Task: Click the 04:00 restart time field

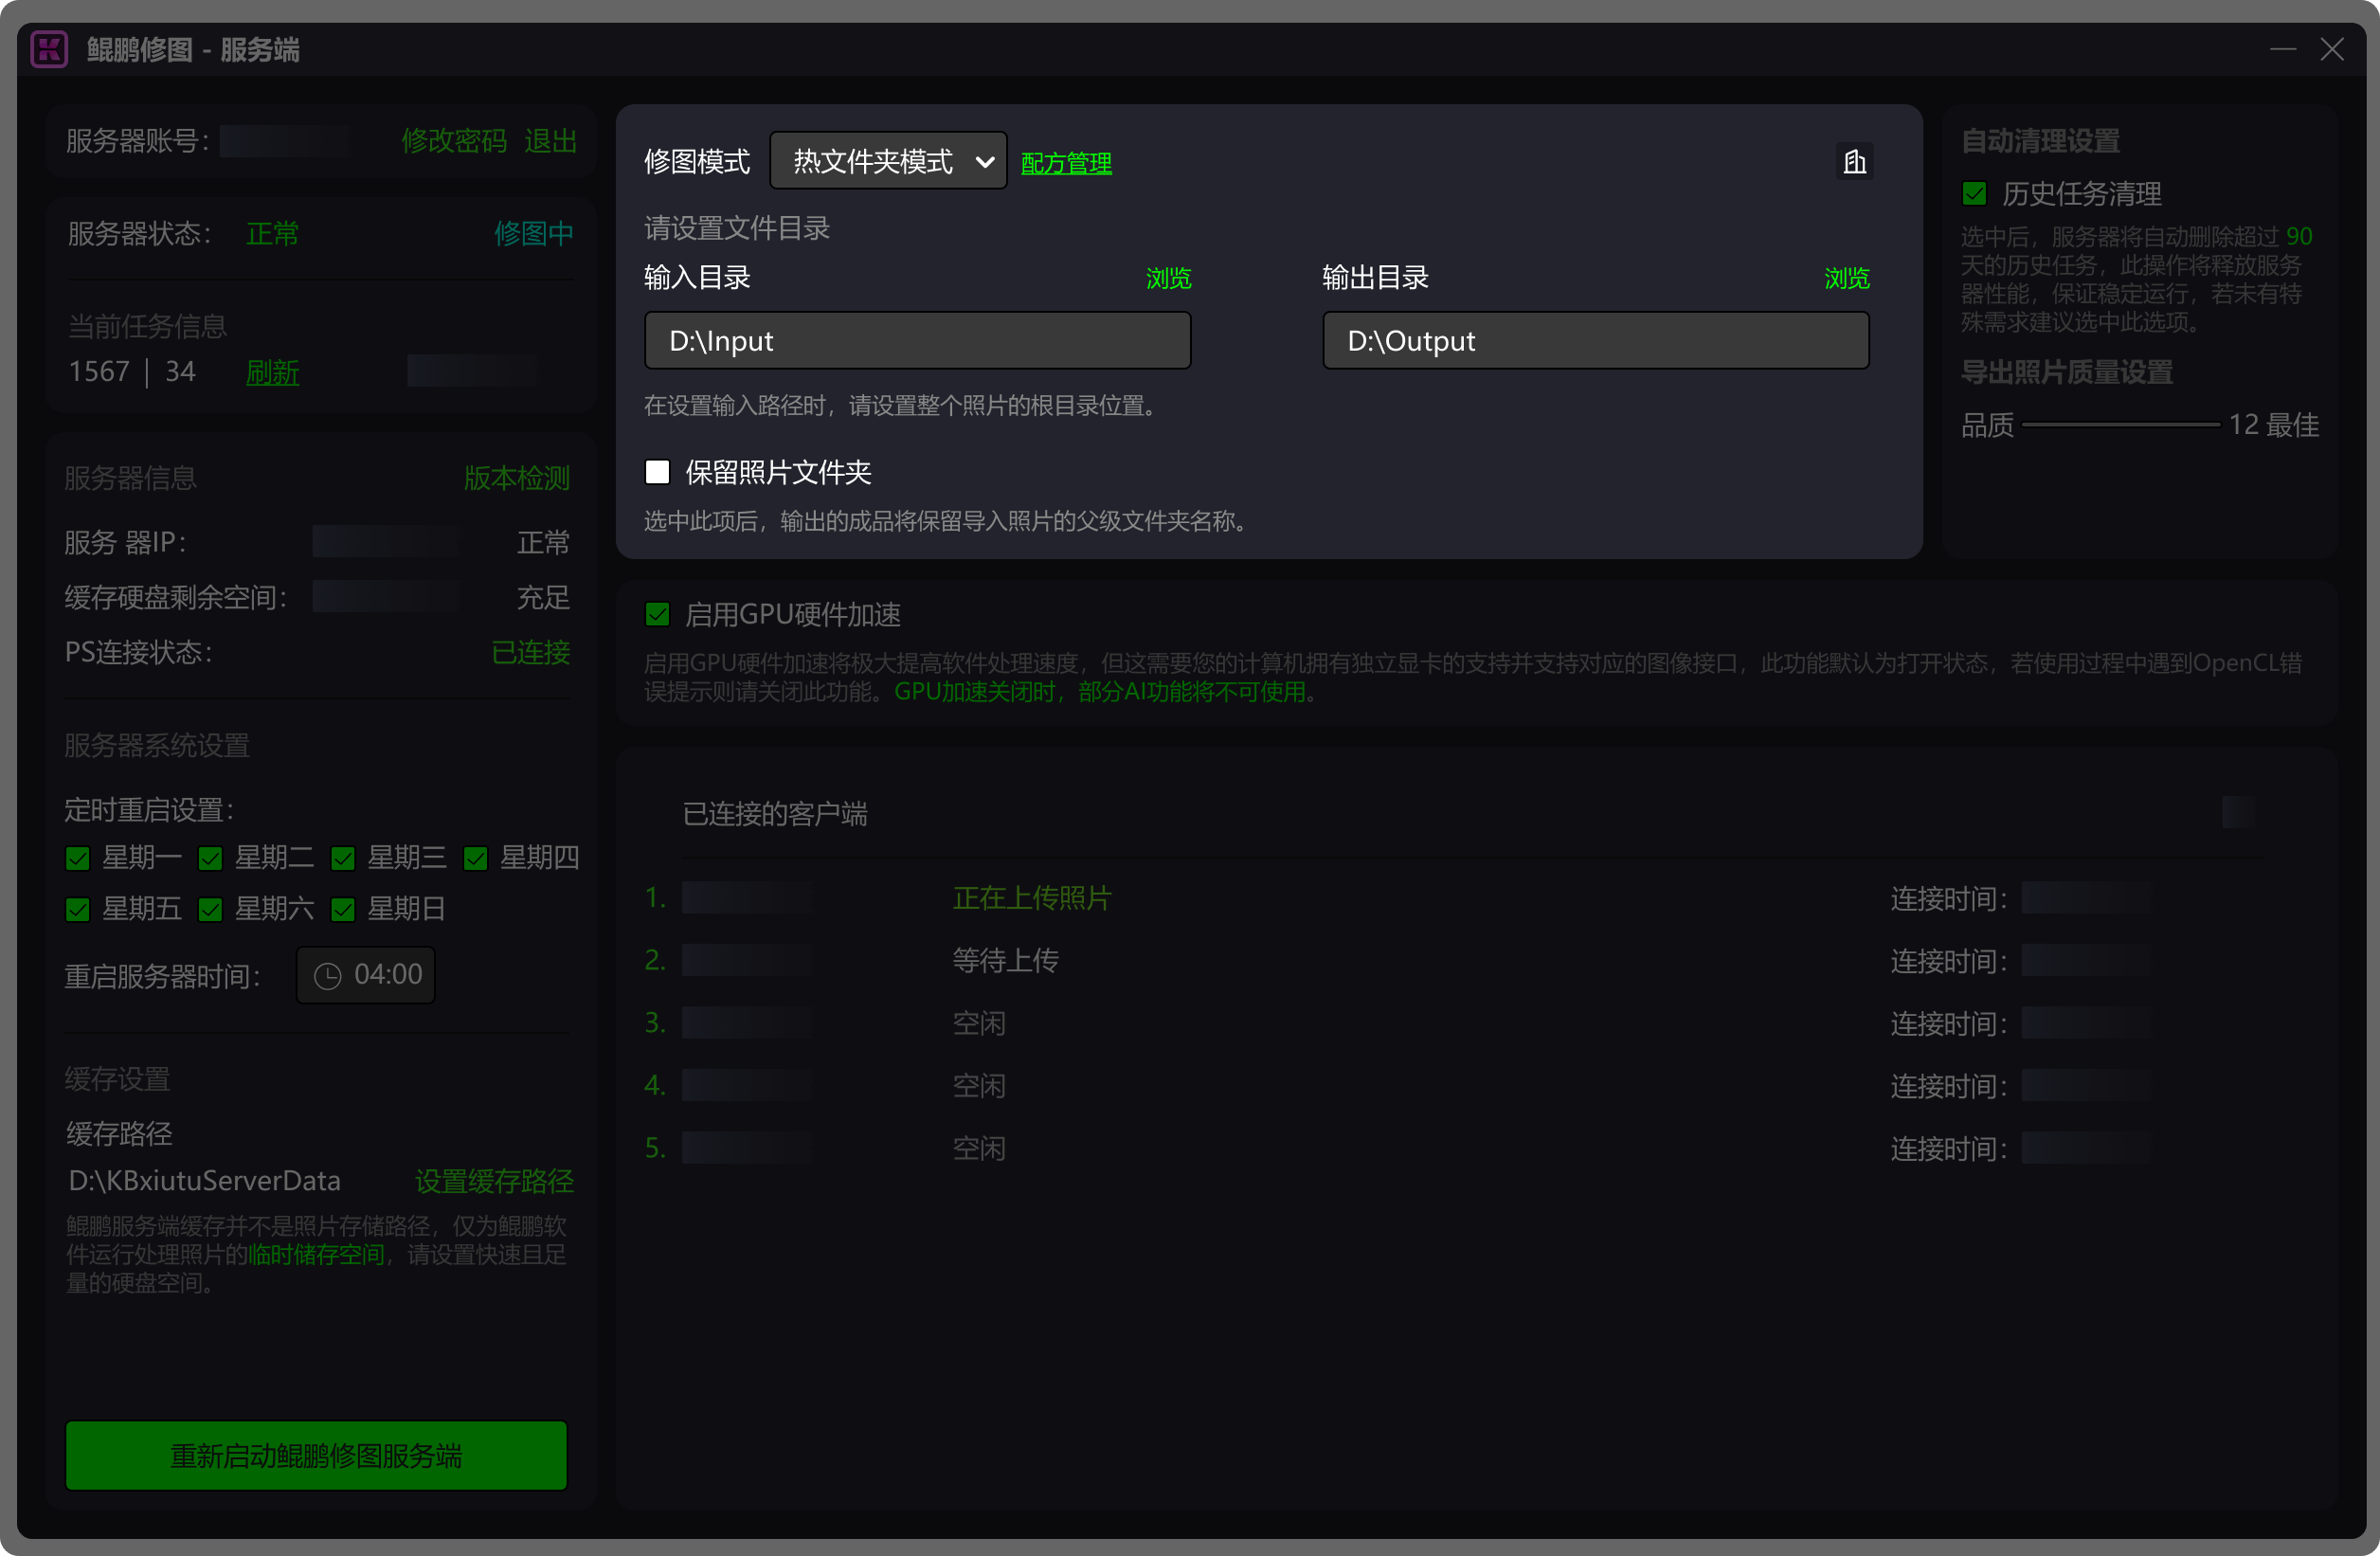Action: tap(365, 975)
